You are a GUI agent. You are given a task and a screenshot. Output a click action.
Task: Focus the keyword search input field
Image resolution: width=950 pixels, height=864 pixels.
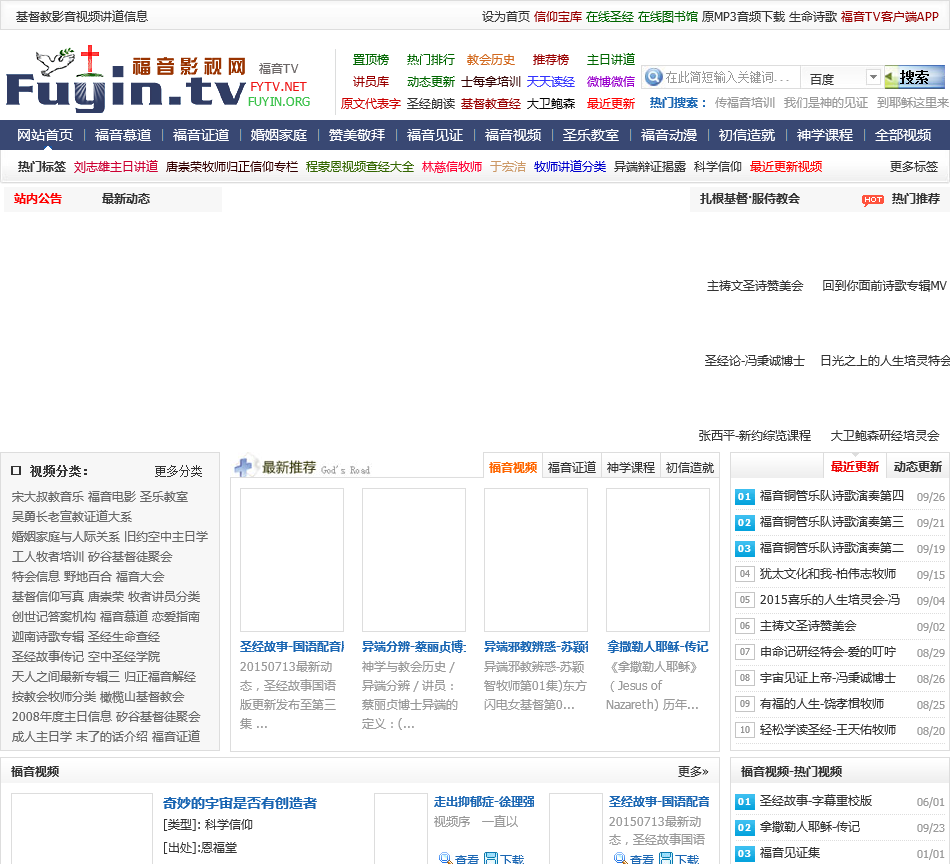730,78
